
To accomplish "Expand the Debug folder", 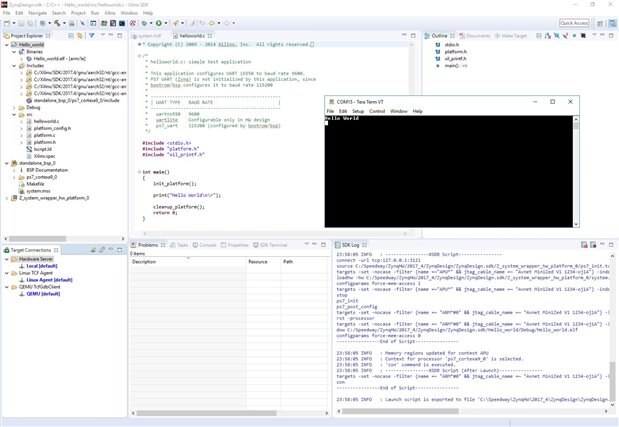I will point(14,107).
